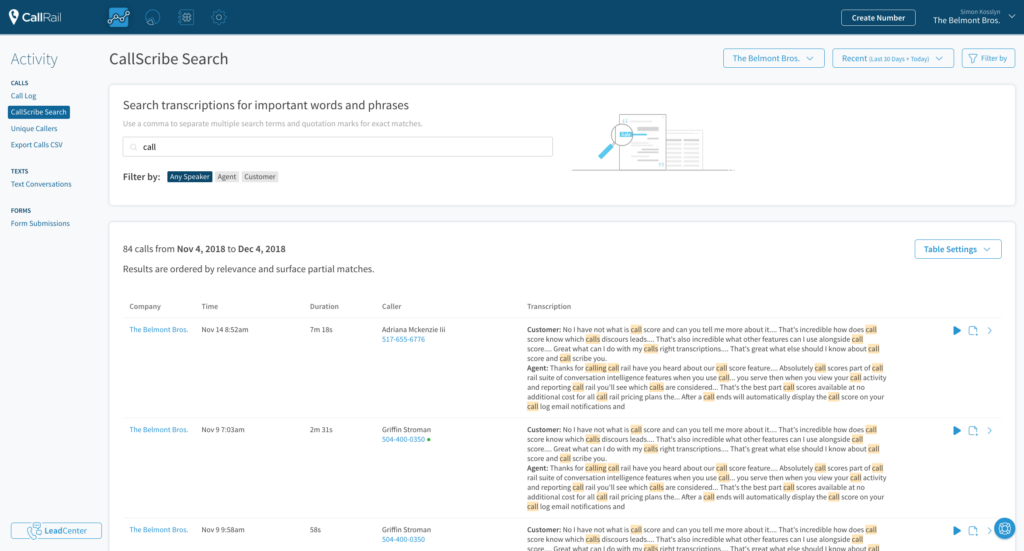Click the magnifier icon in search field
Screen dimensions: 1024x551
133,147
